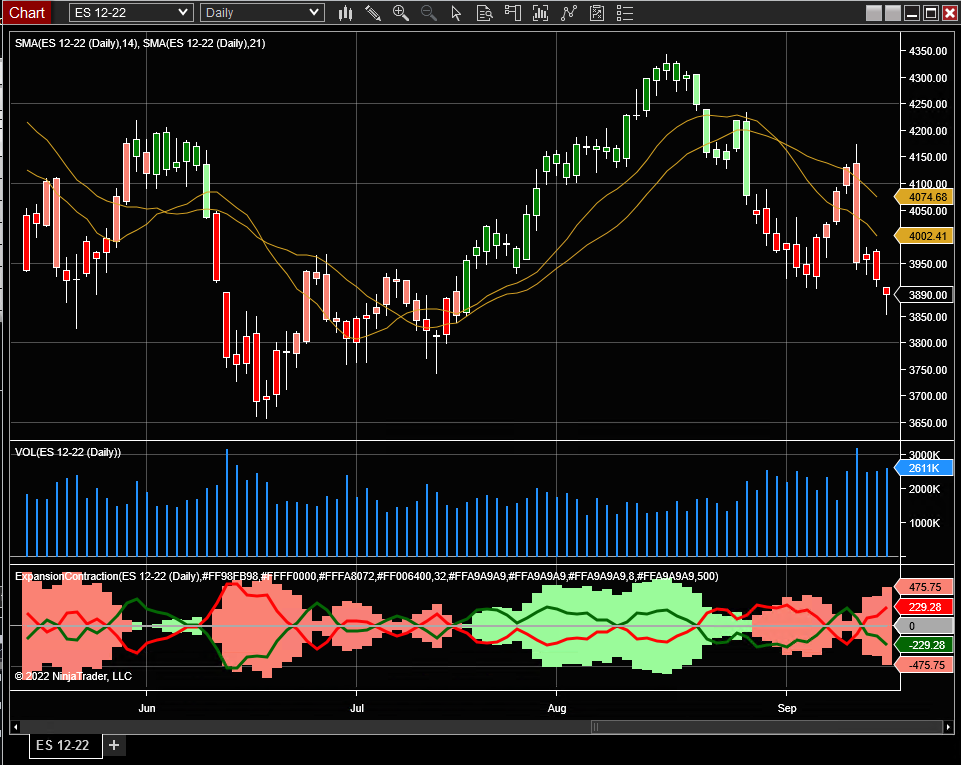Click the scrollbar left arrow
The width and height of the screenshot is (961, 765).
15,727
